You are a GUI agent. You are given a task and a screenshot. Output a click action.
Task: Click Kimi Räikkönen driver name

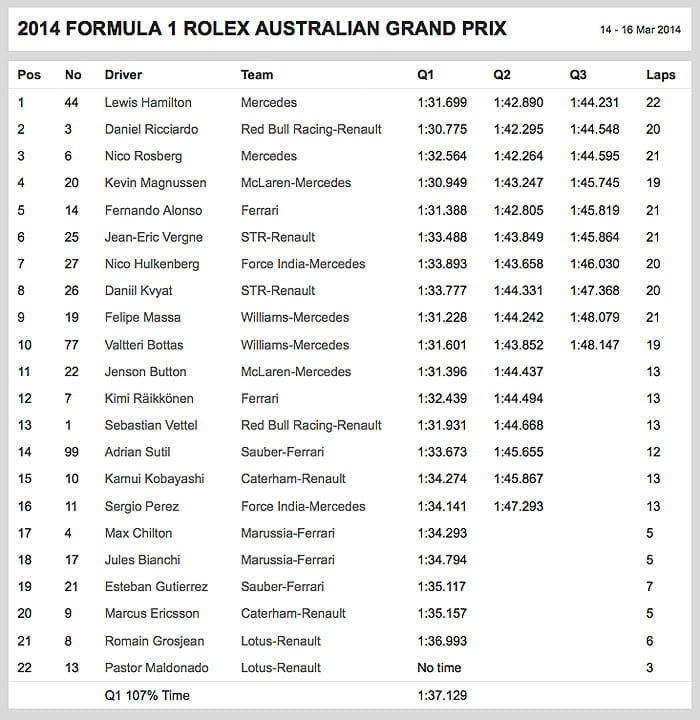point(149,399)
